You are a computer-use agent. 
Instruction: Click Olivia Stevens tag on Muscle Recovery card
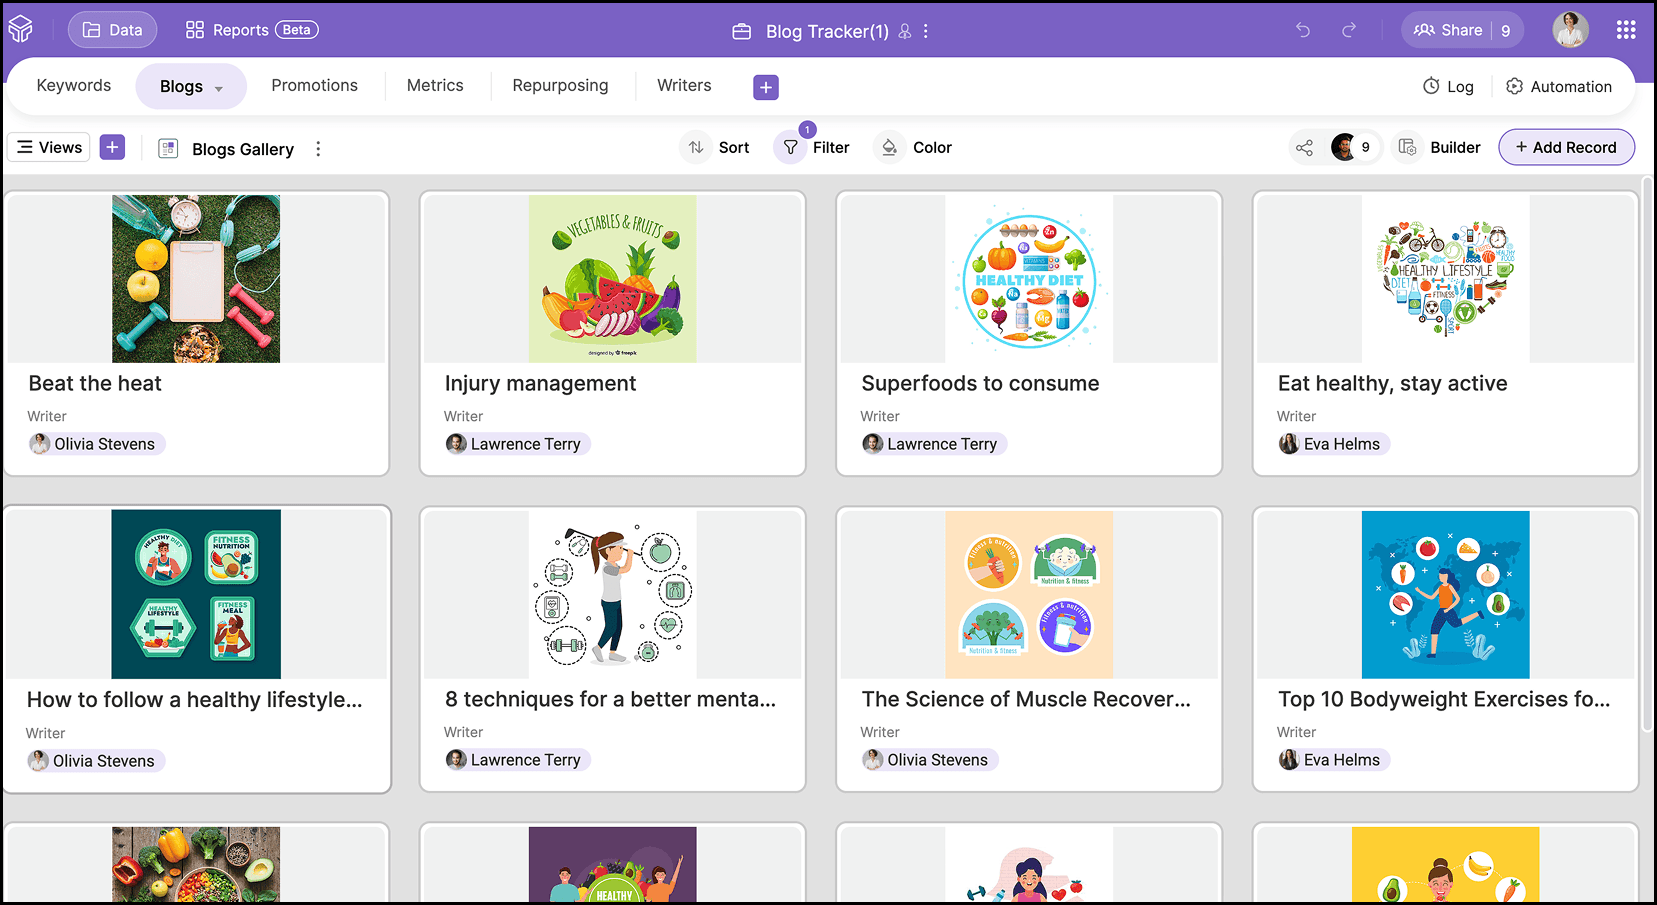point(929,760)
